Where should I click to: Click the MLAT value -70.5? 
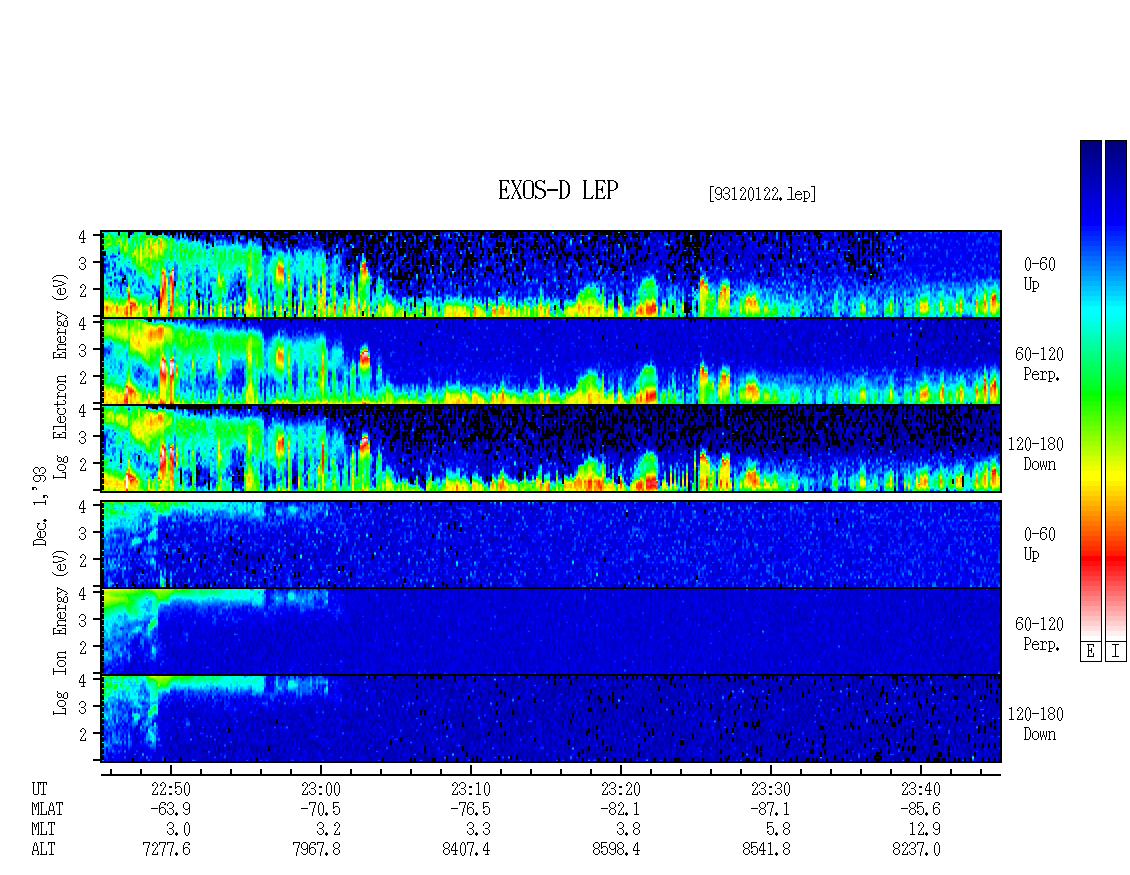[x=321, y=809]
